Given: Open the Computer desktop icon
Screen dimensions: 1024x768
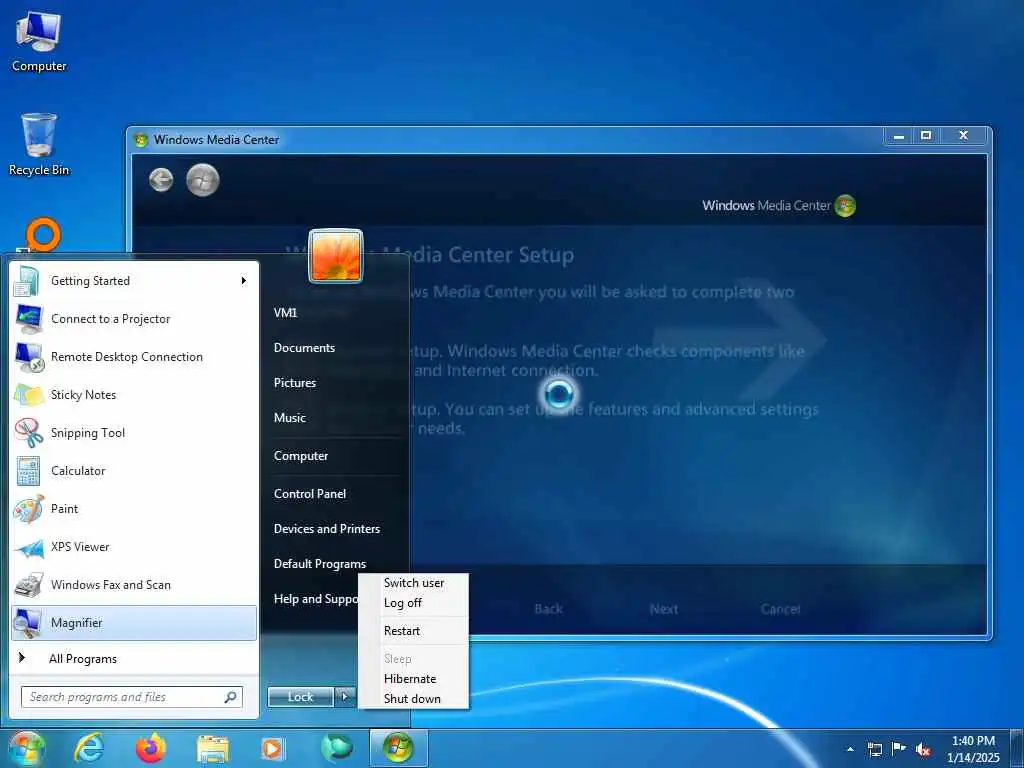Looking at the screenshot, I should coord(39,41).
